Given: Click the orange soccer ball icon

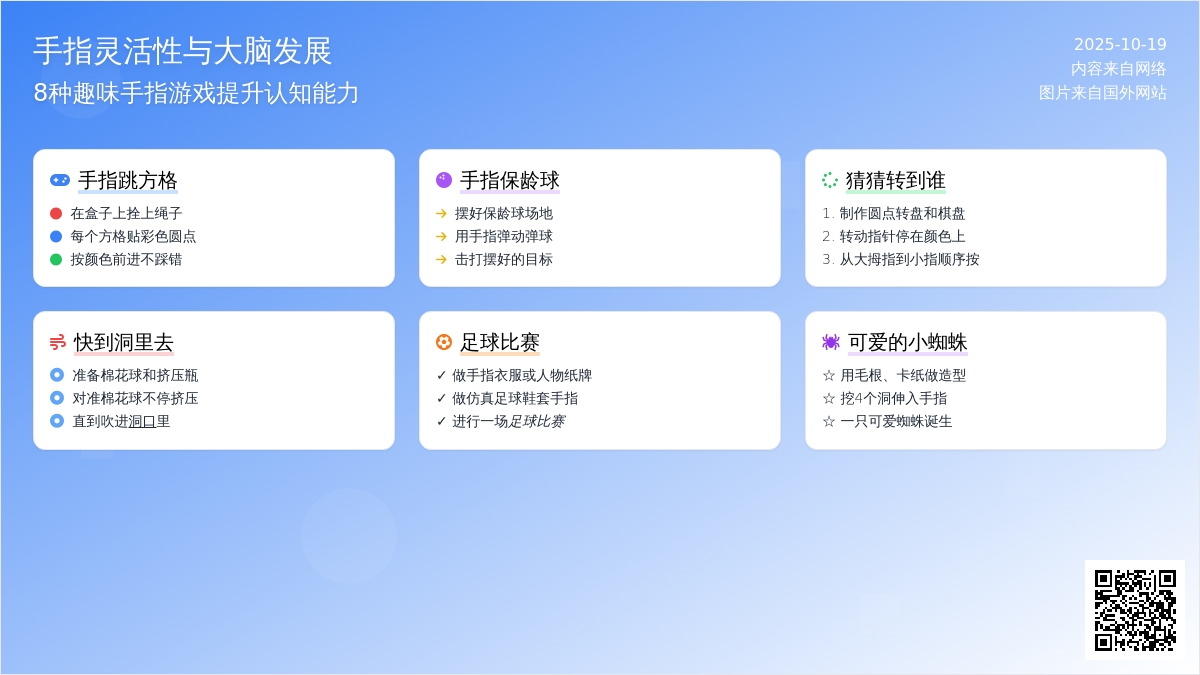Looking at the screenshot, I should coord(444,342).
